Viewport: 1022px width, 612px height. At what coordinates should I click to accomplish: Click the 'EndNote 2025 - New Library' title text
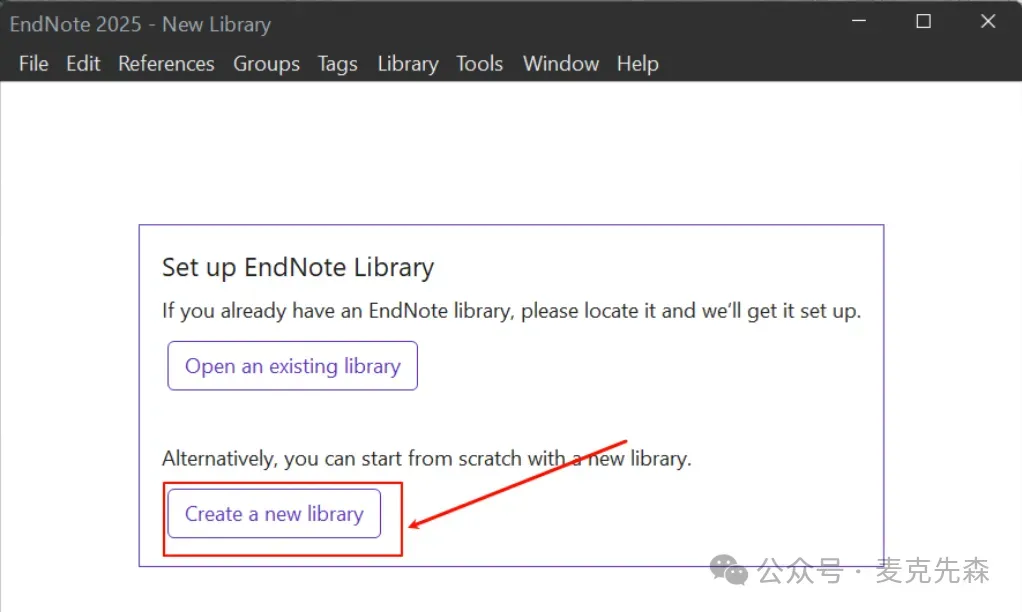pyautogui.click(x=140, y=24)
